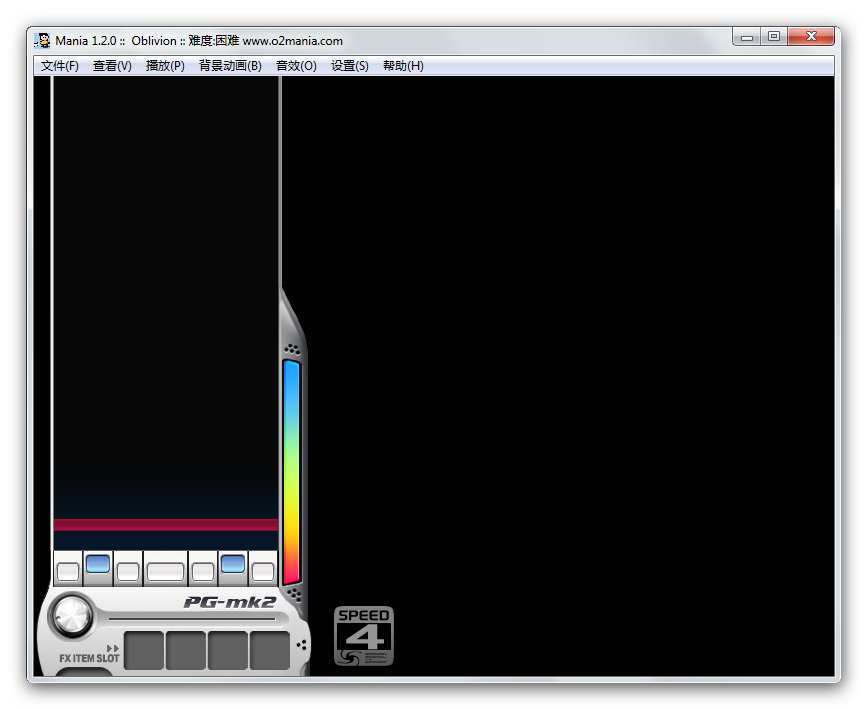The height and width of the screenshot is (710, 868).
Task: Expand the 背景动画(B) menu
Action: [230, 66]
